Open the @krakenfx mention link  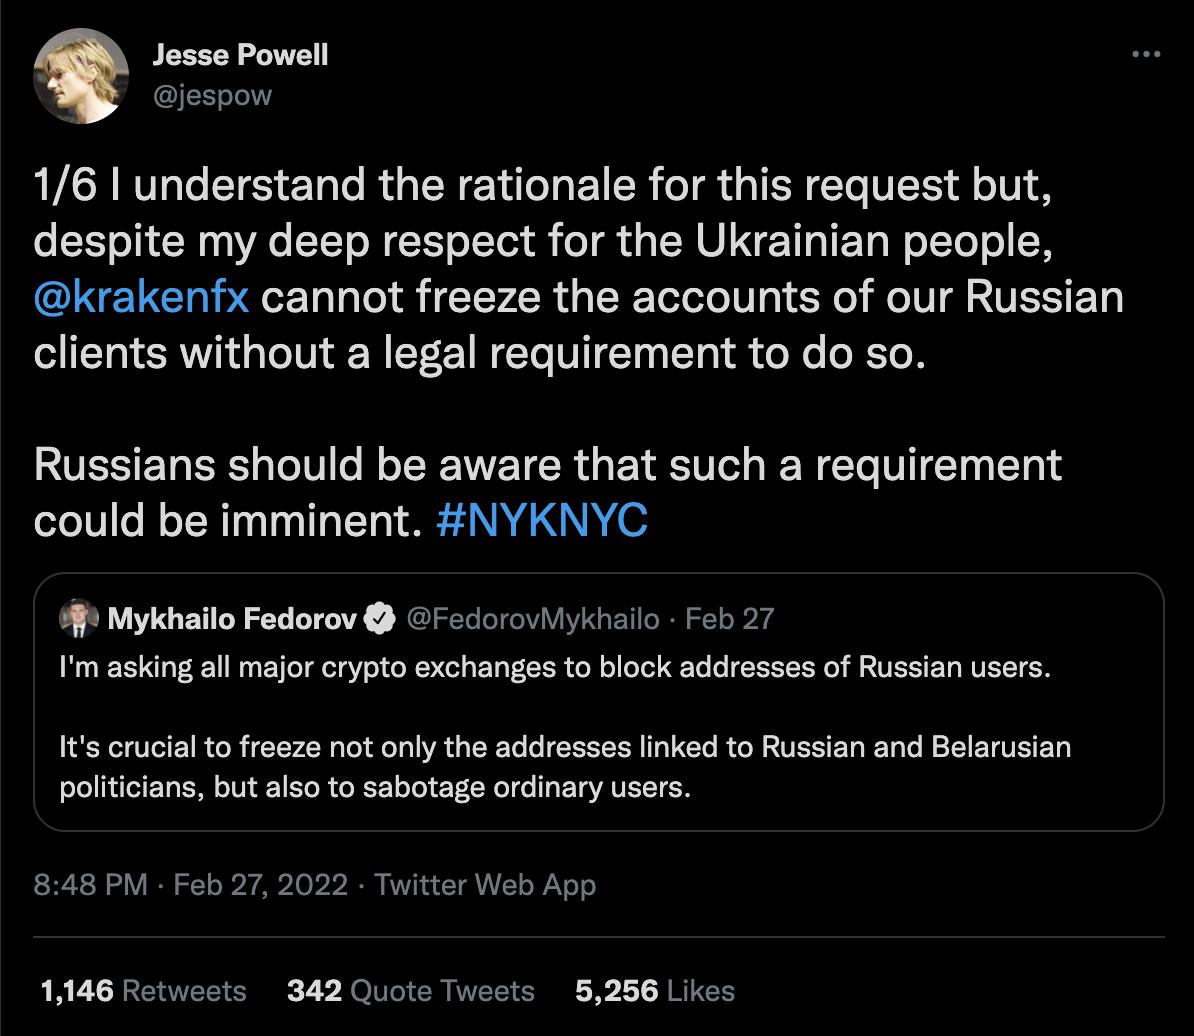click(141, 298)
